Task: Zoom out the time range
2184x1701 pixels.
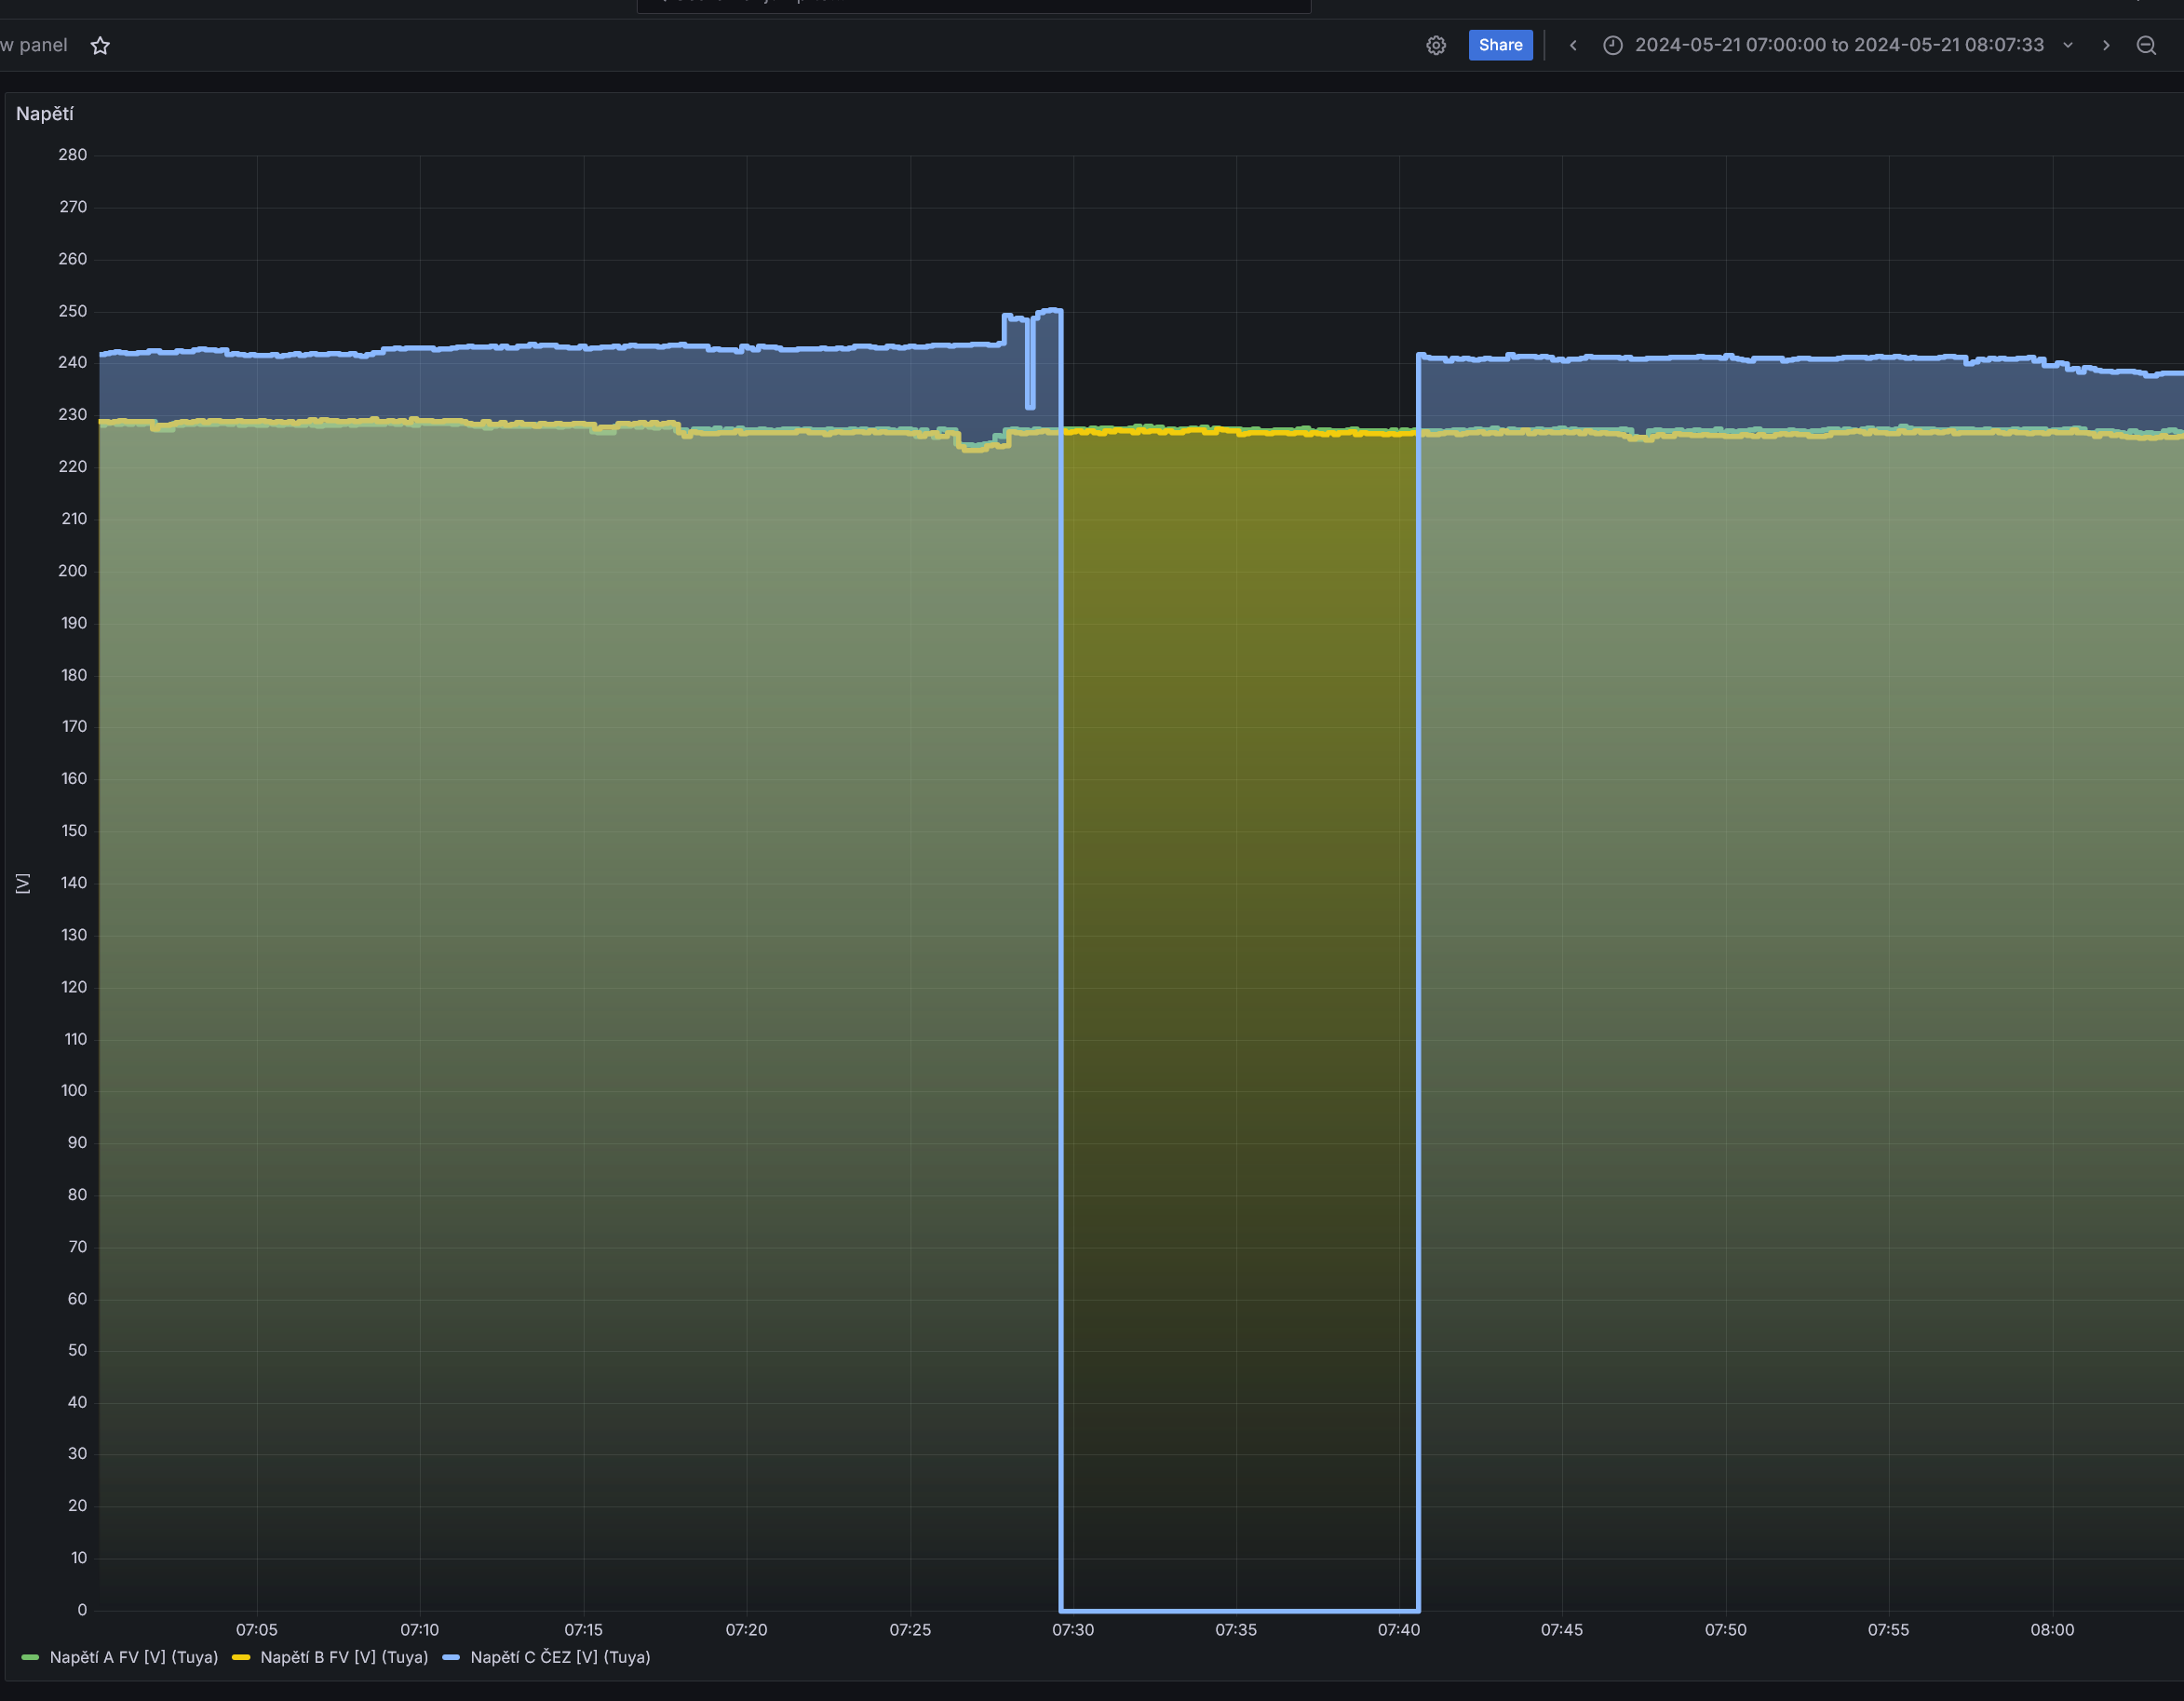Action: (x=2146, y=45)
